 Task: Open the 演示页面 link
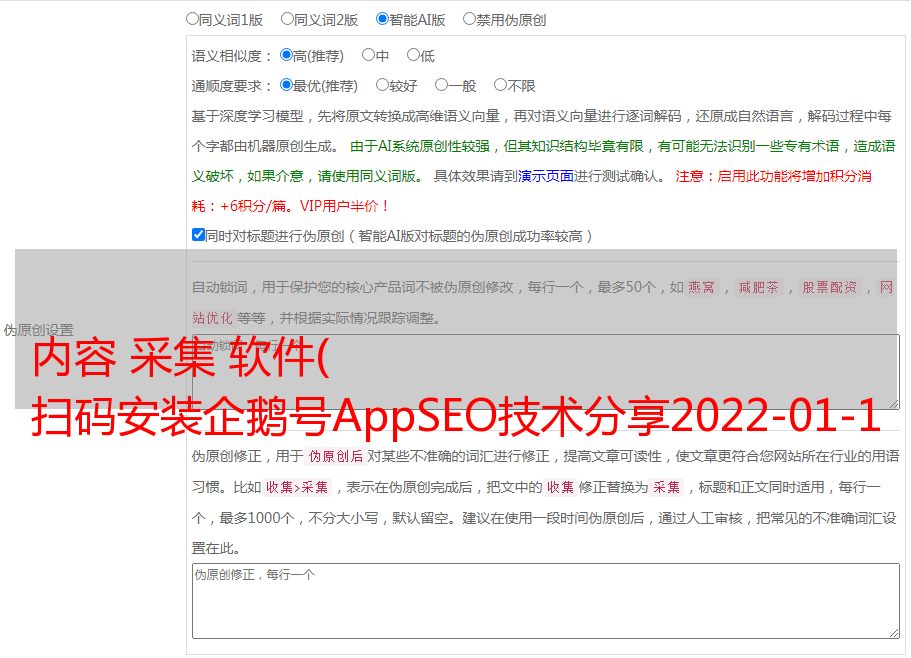[x=545, y=176]
